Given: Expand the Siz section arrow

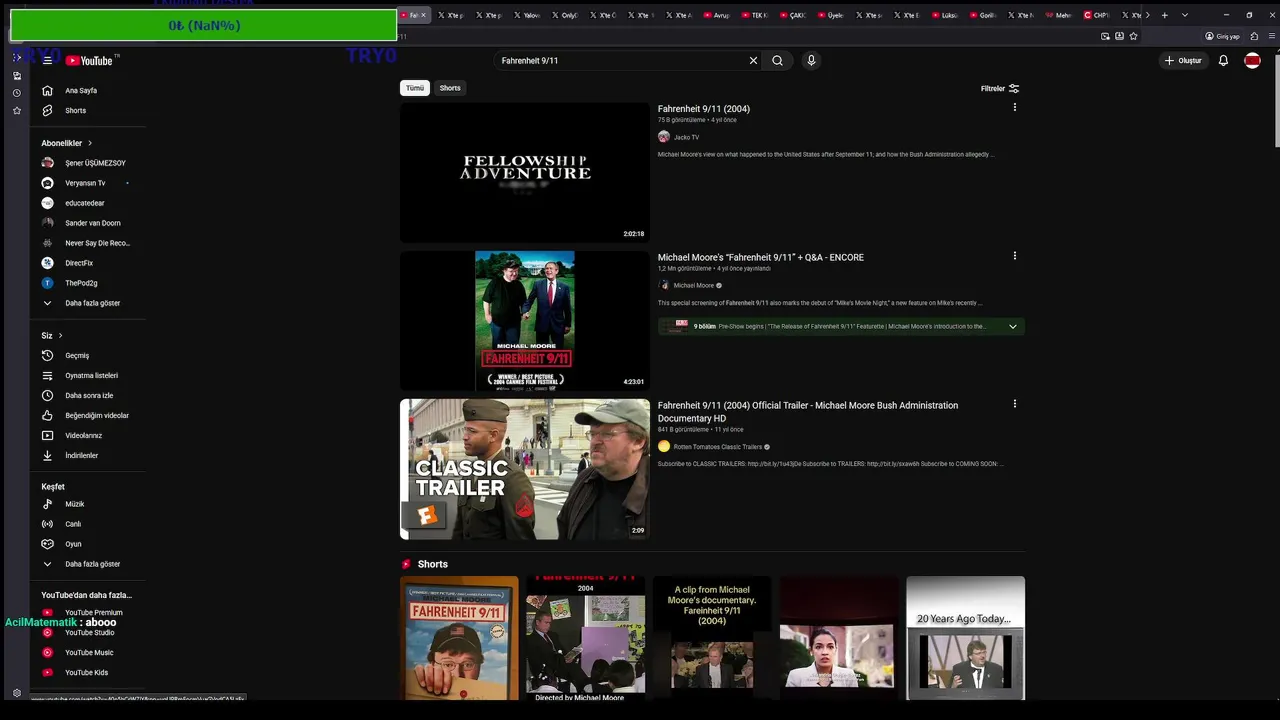Looking at the screenshot, I should pos(60,335).
